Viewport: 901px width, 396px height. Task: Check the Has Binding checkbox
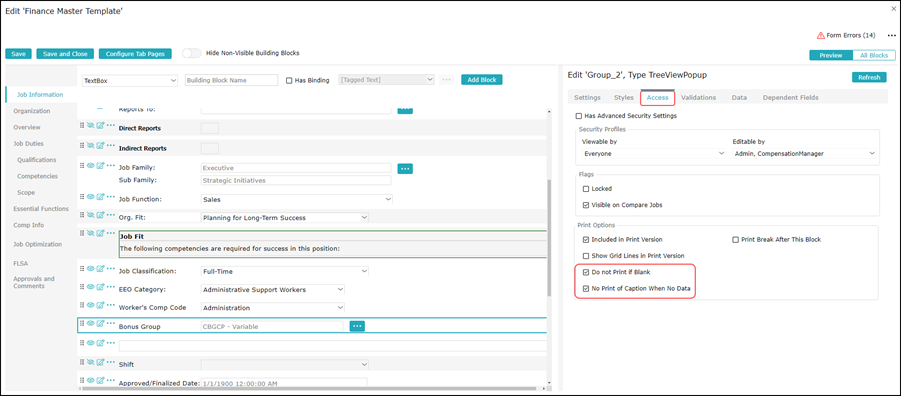coord(290,80)
